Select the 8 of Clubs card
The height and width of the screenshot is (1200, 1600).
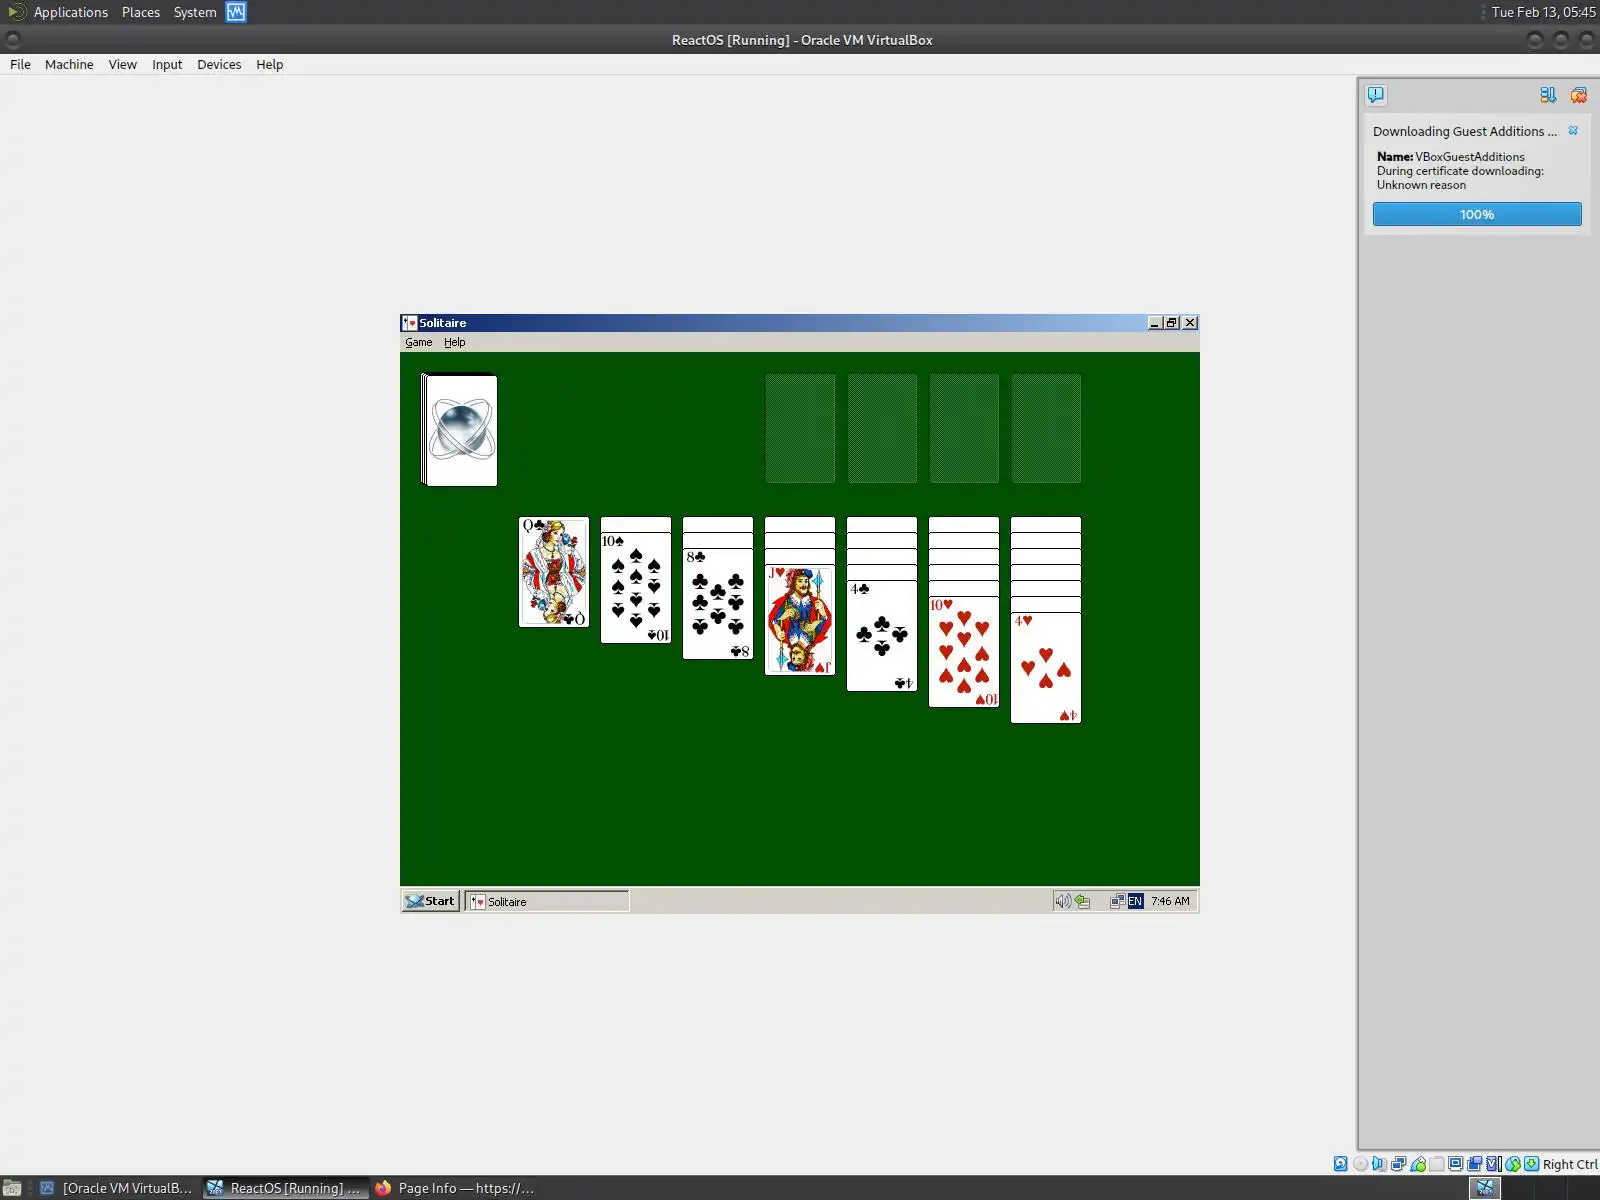point(718,604)
